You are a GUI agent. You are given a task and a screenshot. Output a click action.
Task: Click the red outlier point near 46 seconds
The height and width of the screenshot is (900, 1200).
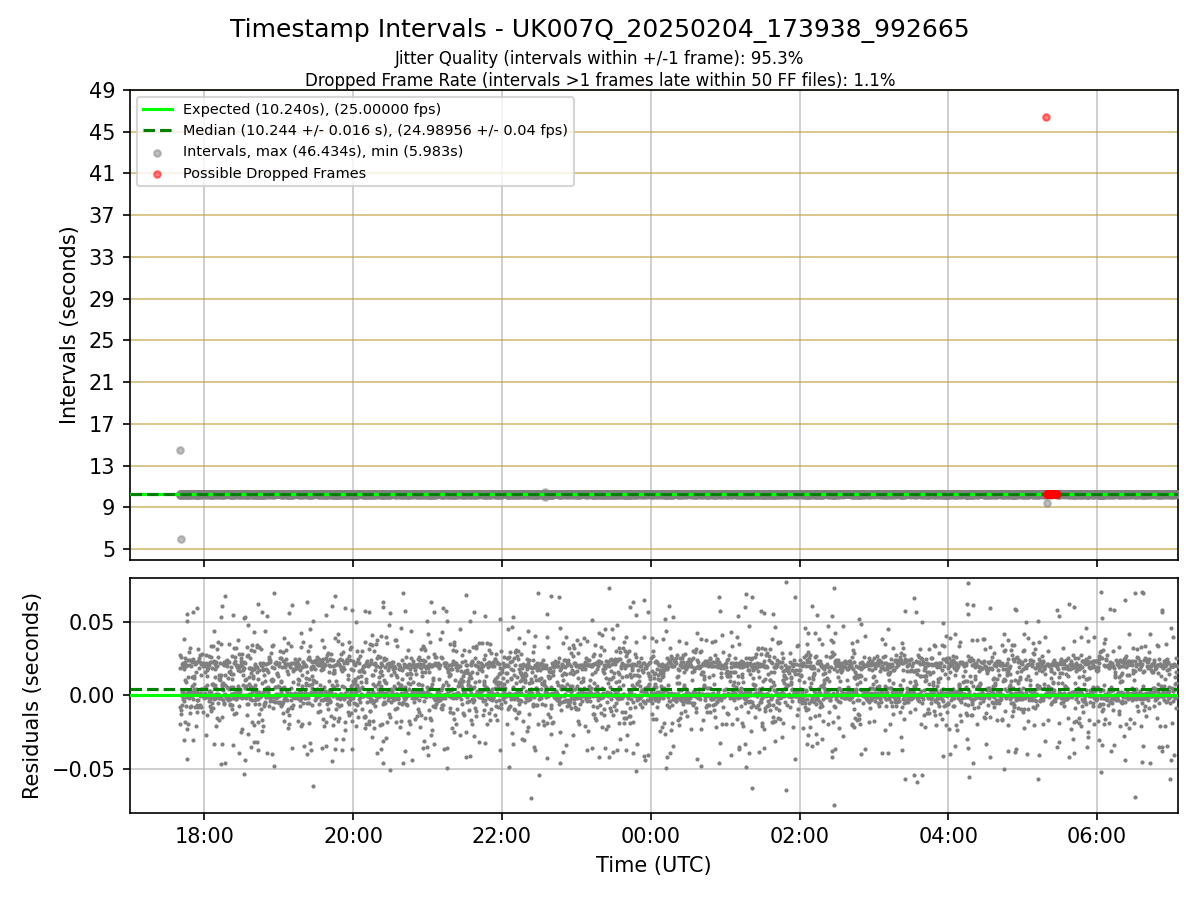(x=1046, y=117)
